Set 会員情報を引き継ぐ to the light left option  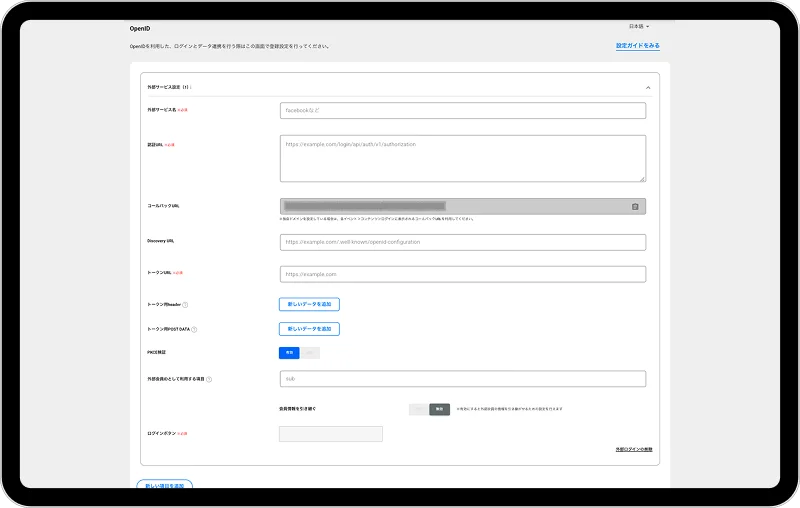419,409
